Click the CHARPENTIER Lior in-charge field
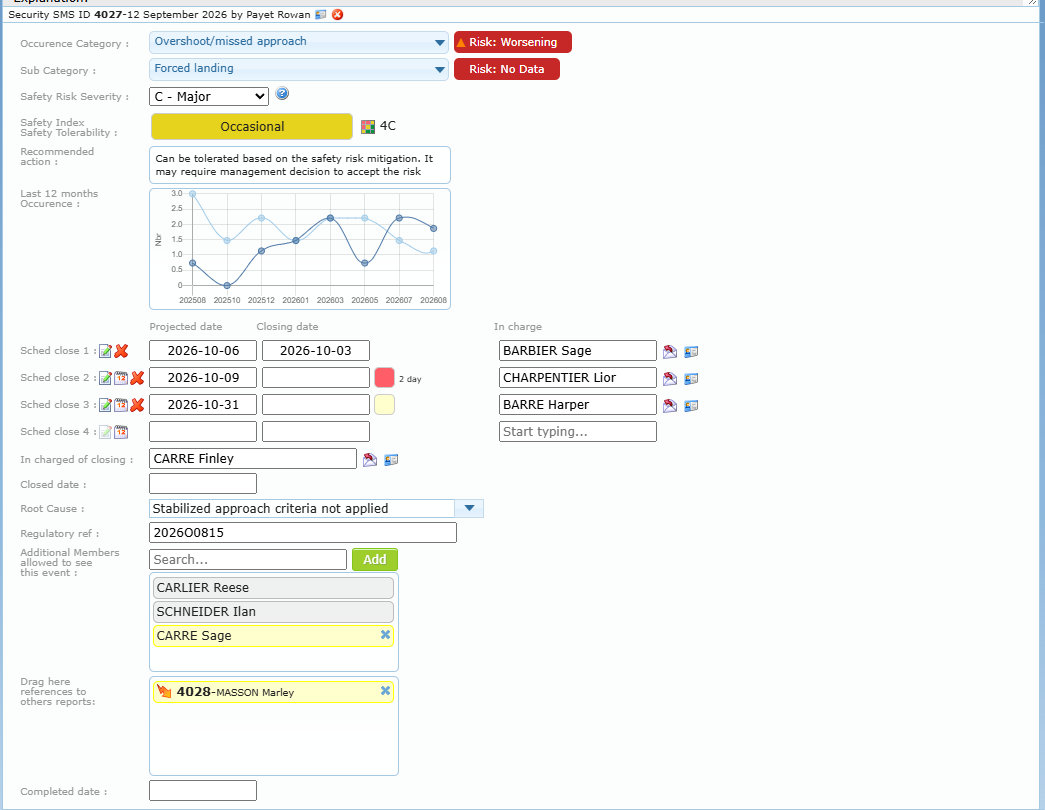The image size is (1045, 810). click(x=578, y=377)
